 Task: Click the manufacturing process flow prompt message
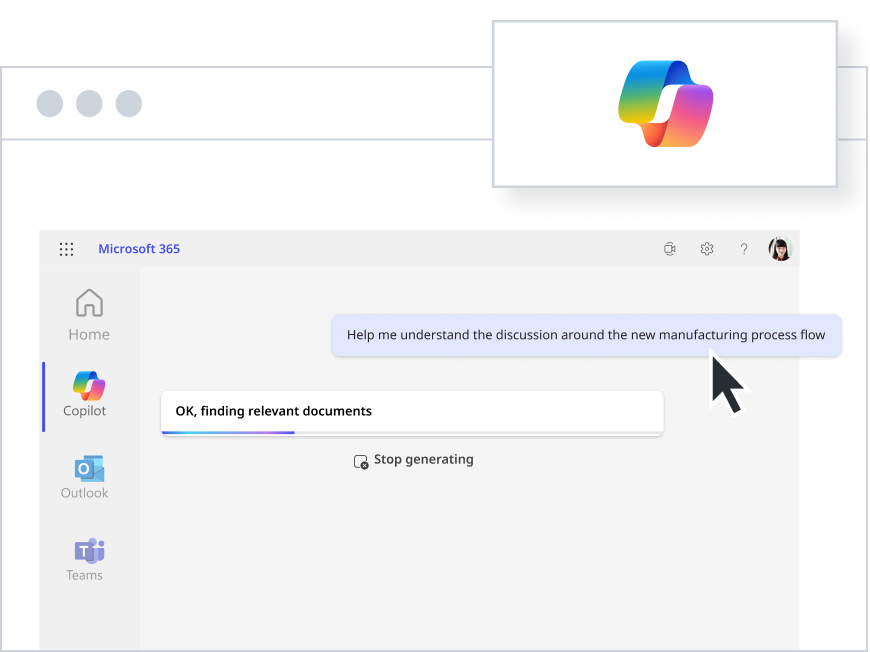(x=586, y=335)
